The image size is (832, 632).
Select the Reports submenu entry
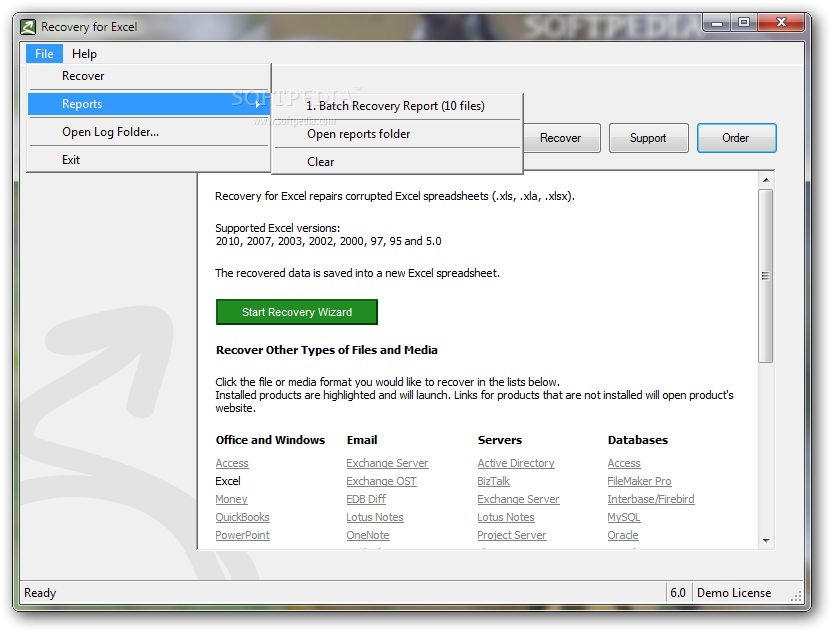coord(149,104)
